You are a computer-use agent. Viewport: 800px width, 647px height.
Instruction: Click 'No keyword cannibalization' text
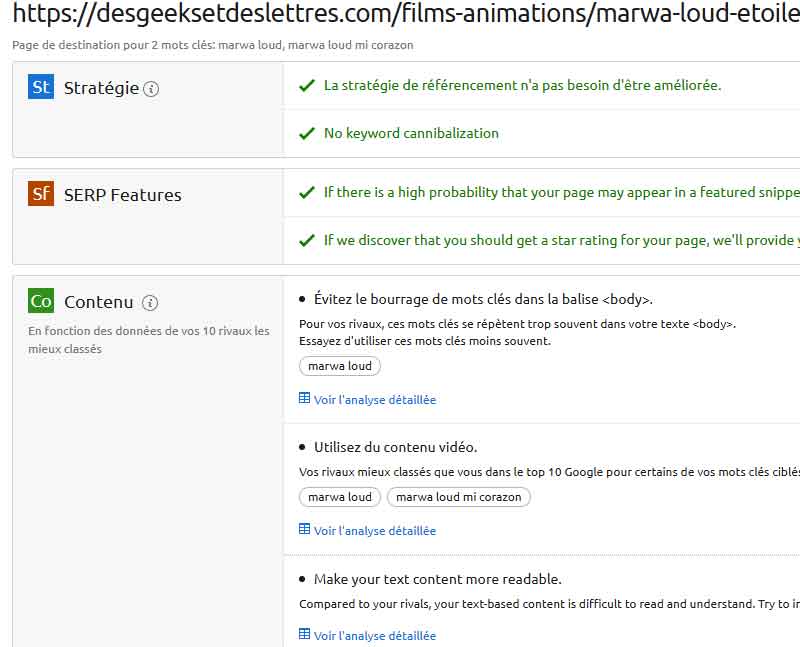[411, 133]
